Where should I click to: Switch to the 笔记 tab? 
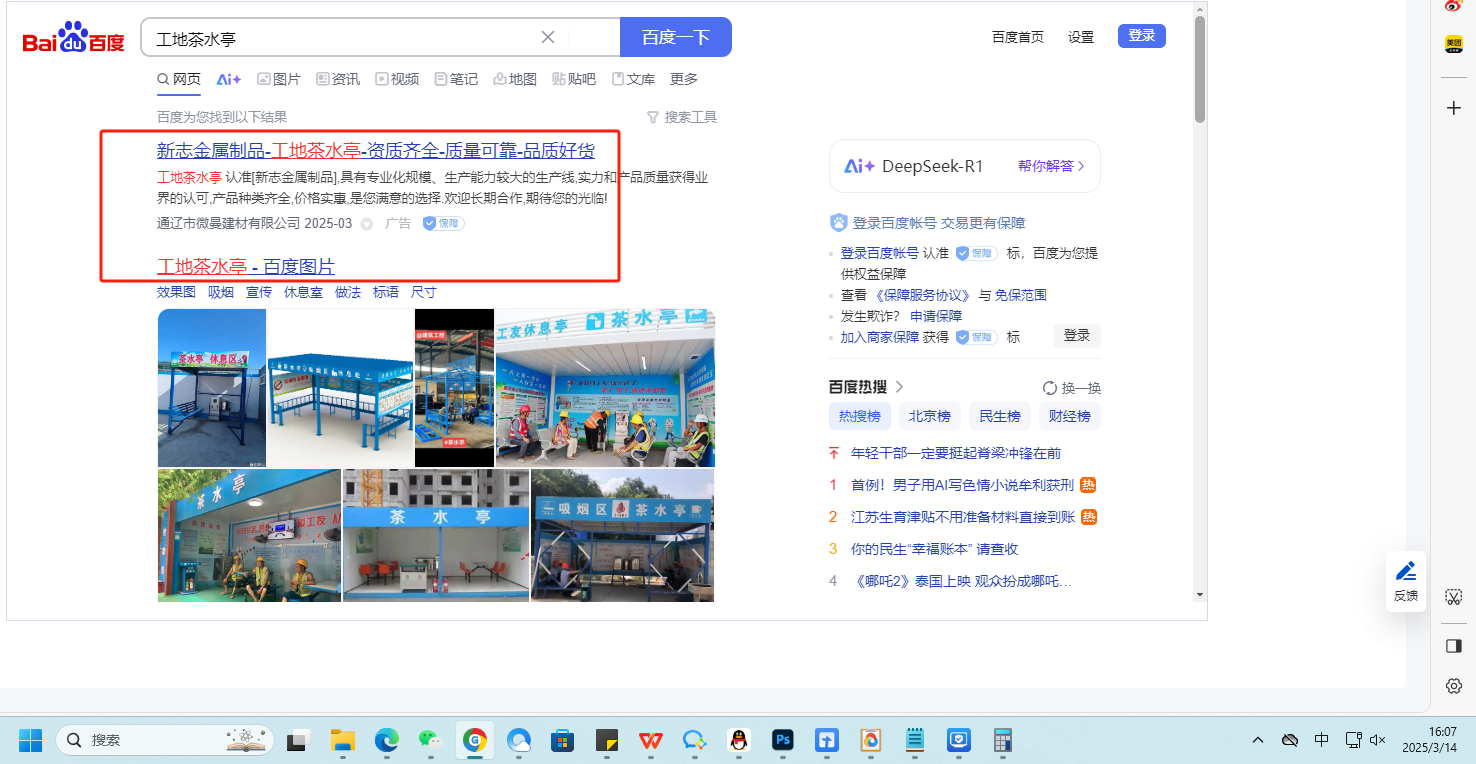(x=456, y=79)
